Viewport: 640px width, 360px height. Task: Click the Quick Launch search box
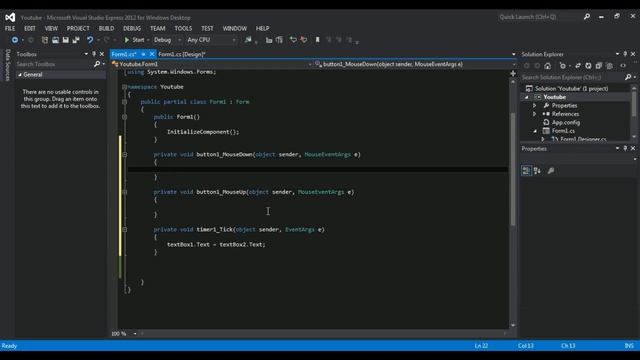(x=540, y=17)
